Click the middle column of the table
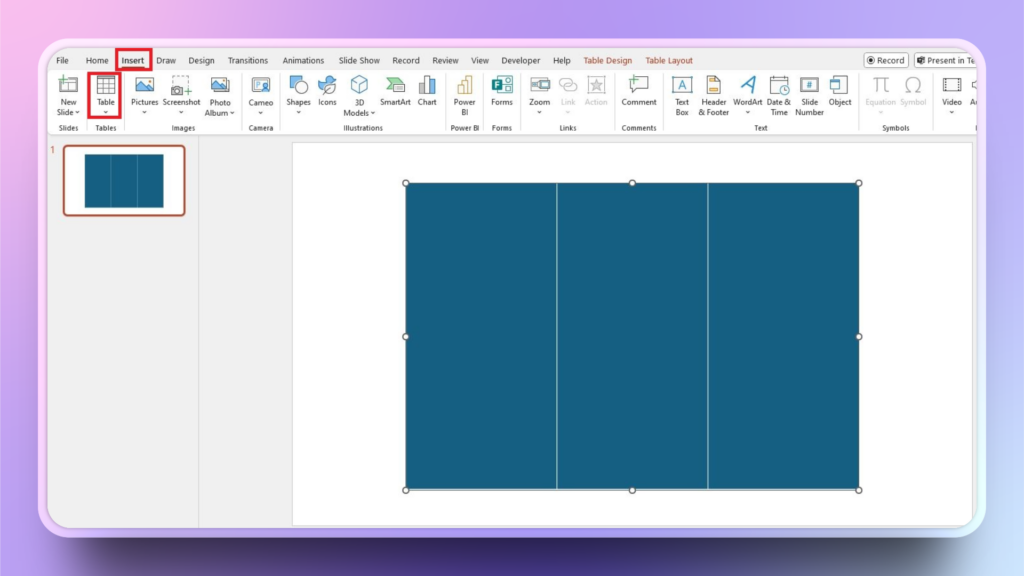Screen dimensions: 1024x576 click(x=632, y=336)
